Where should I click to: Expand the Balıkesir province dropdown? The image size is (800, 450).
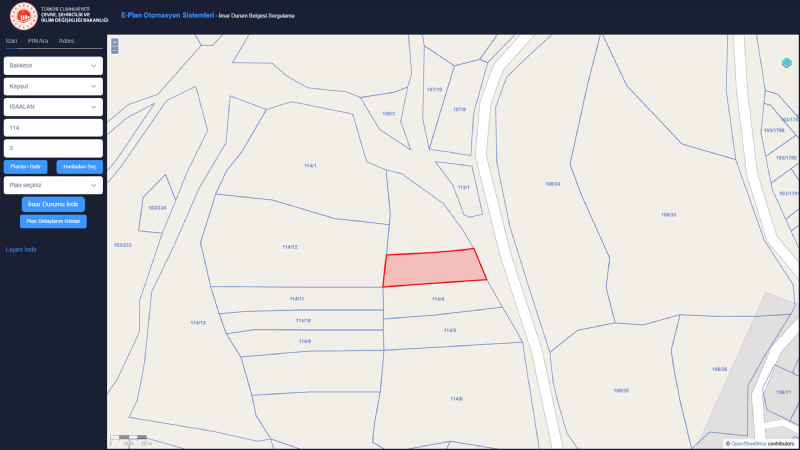[53, 65]
